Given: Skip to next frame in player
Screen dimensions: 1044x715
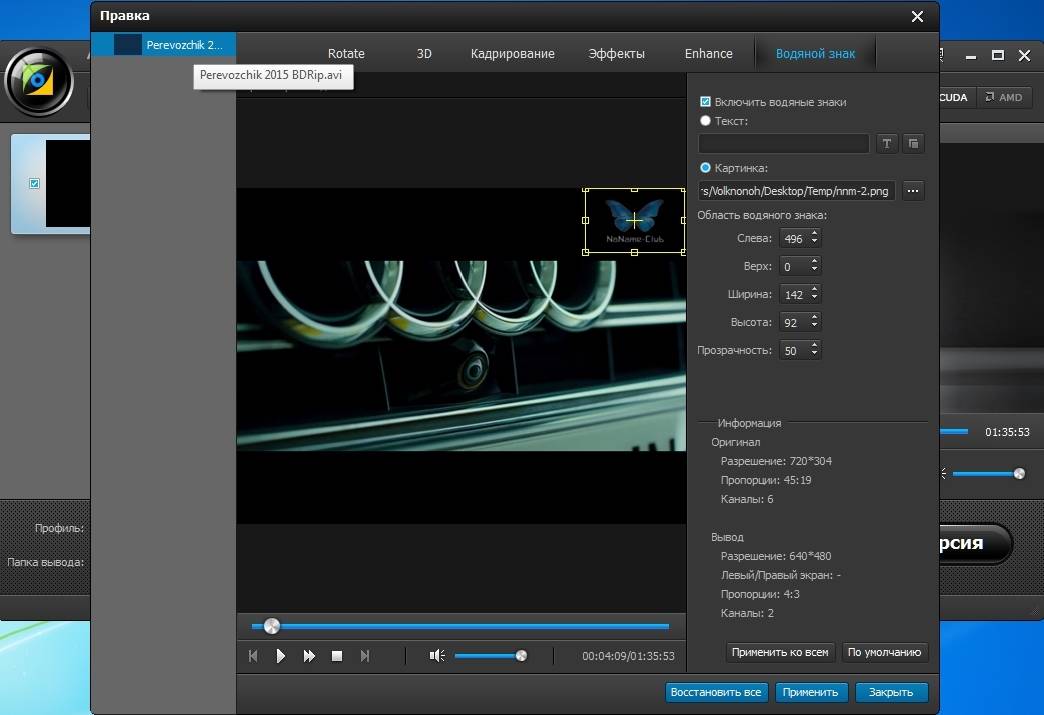Looking at the screenshot, I should pos(365,656).
